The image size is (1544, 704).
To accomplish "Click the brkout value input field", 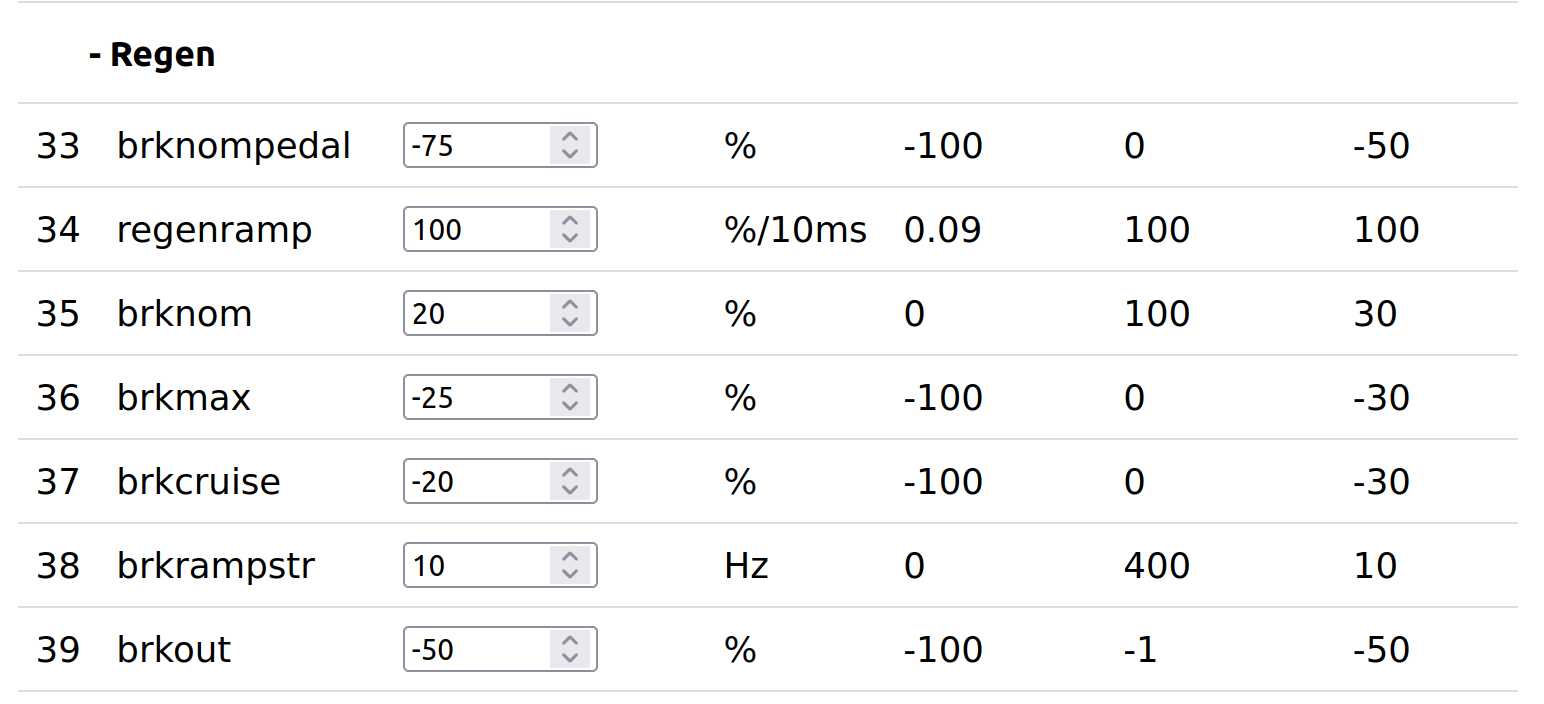I will 476,650.
